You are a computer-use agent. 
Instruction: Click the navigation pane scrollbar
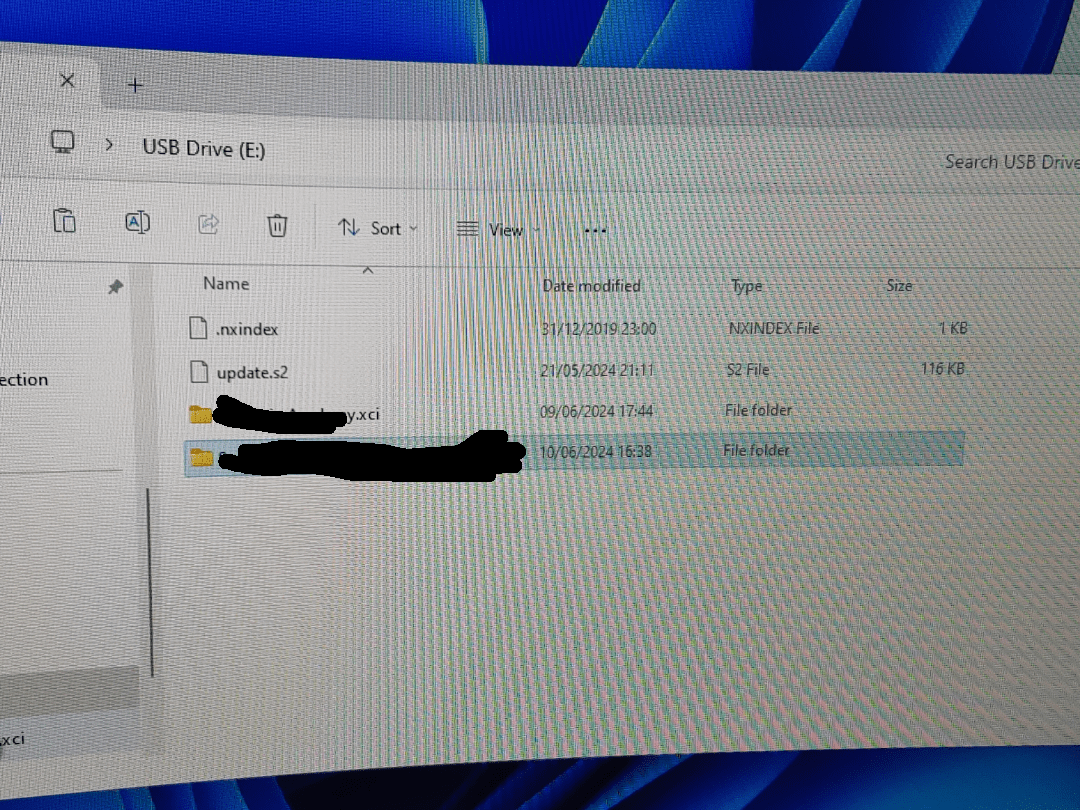(150, 583)
